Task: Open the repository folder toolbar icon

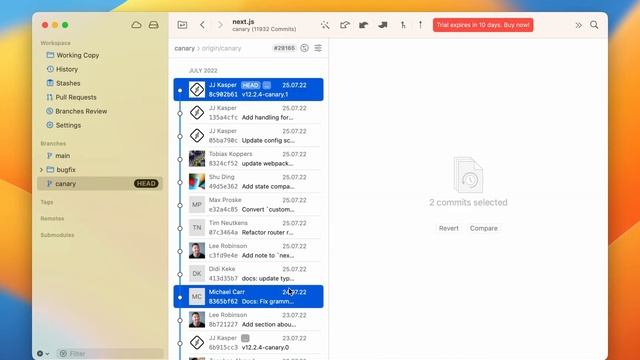Action: click(x=182, y=25)
